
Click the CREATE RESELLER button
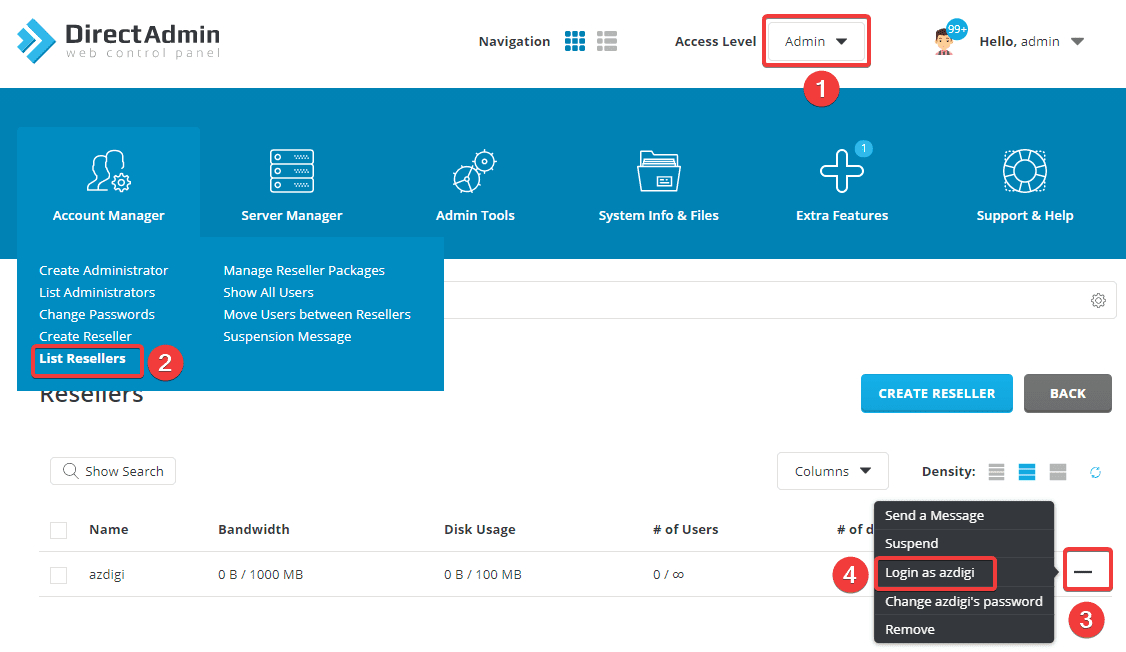pos(936,393)
